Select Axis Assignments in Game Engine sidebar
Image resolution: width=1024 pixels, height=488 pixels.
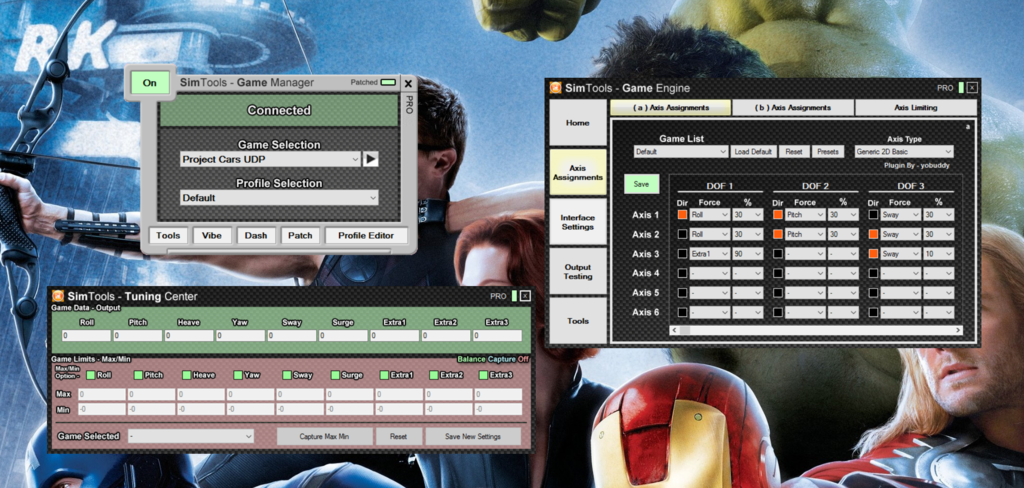578,172
